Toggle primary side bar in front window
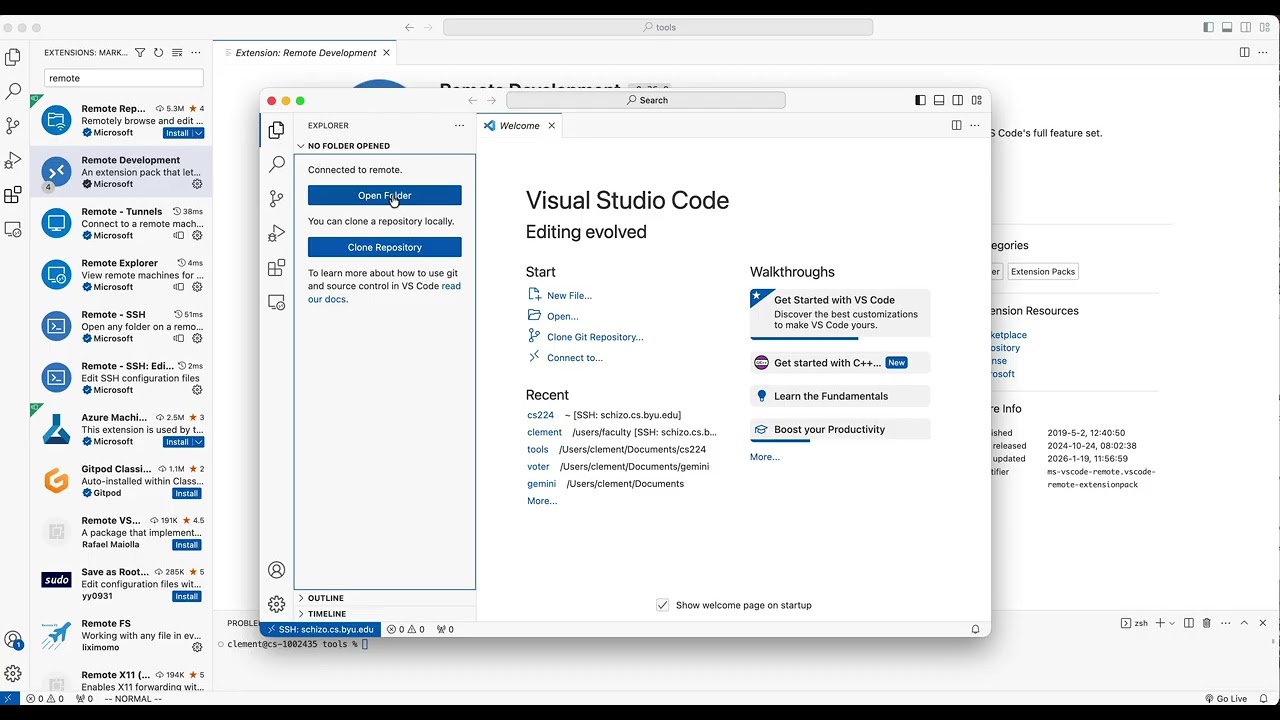The width and height of the screenshot is (1280, 720). pyautogui.click(x=920, y=100)
